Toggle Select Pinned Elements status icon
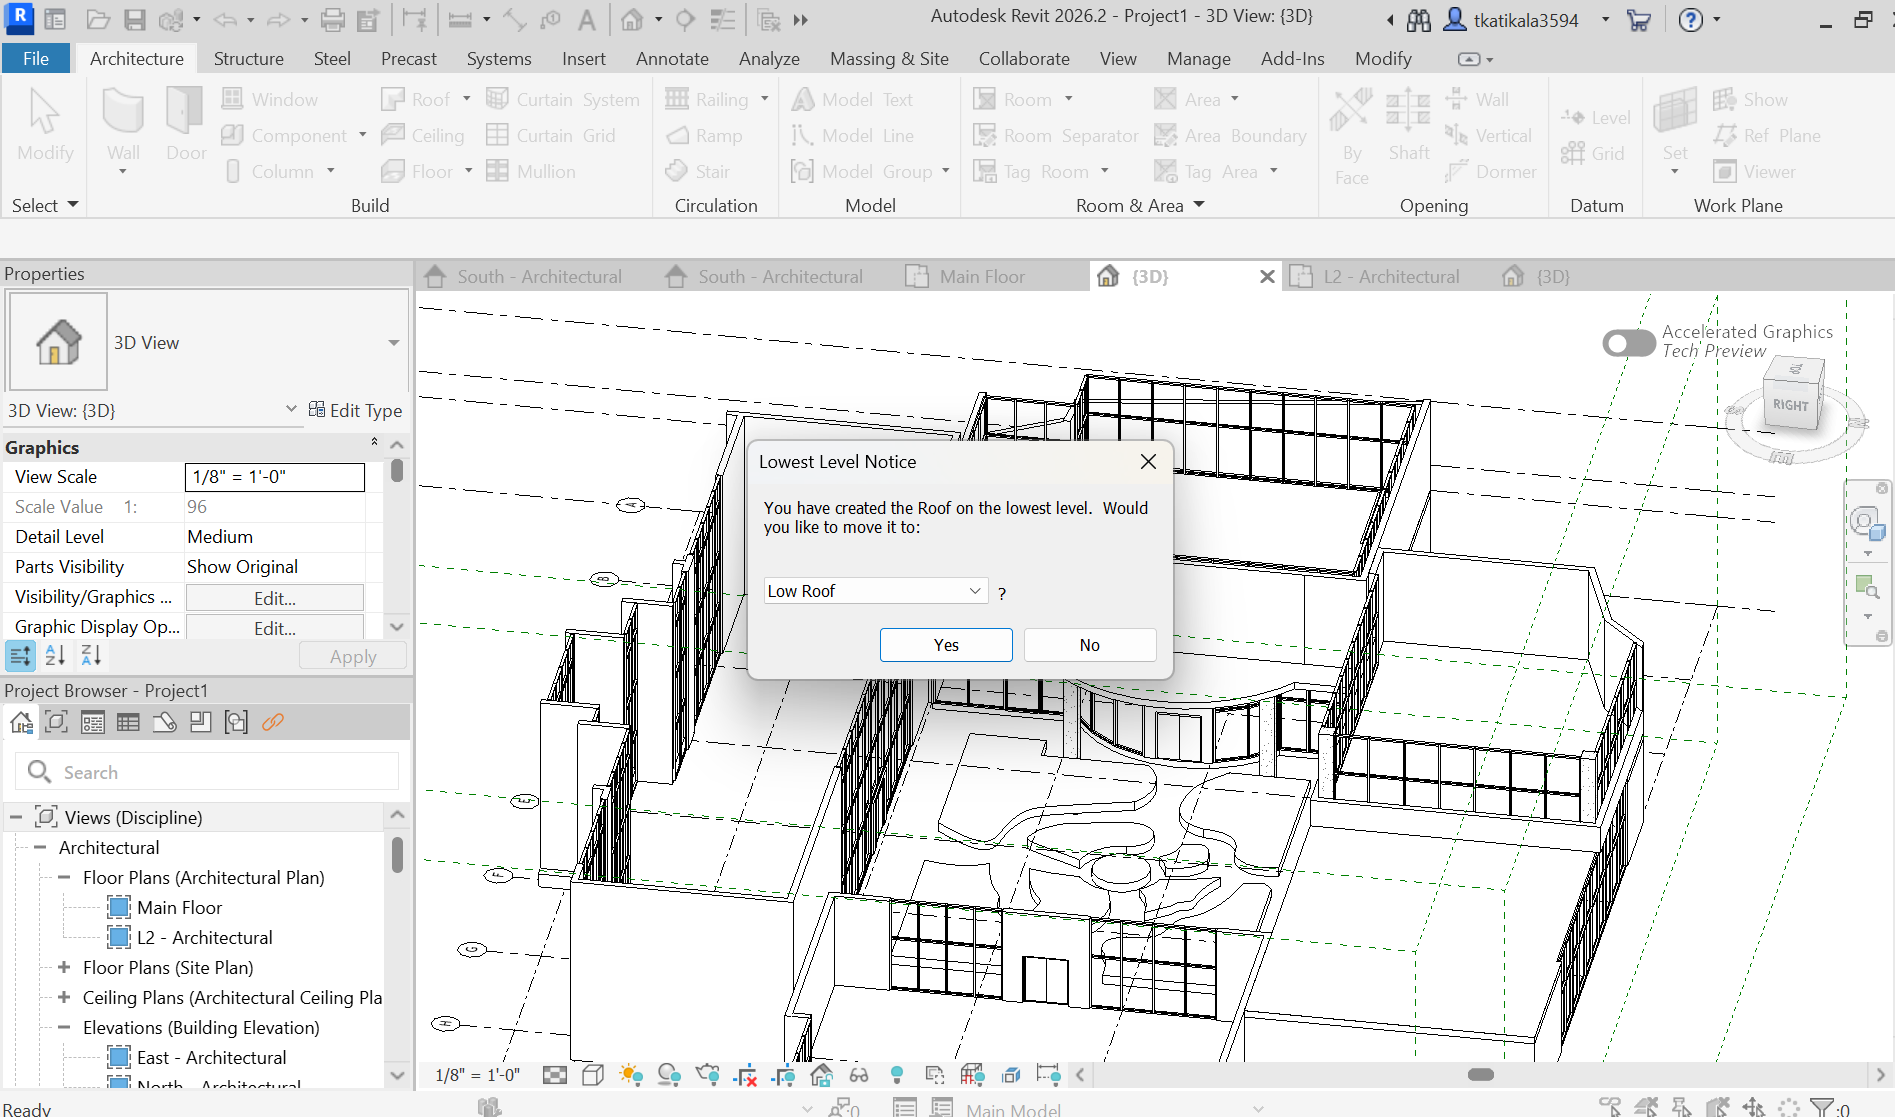The width and height of the screenshot is (1895, 1117). coord(1682,1106)
